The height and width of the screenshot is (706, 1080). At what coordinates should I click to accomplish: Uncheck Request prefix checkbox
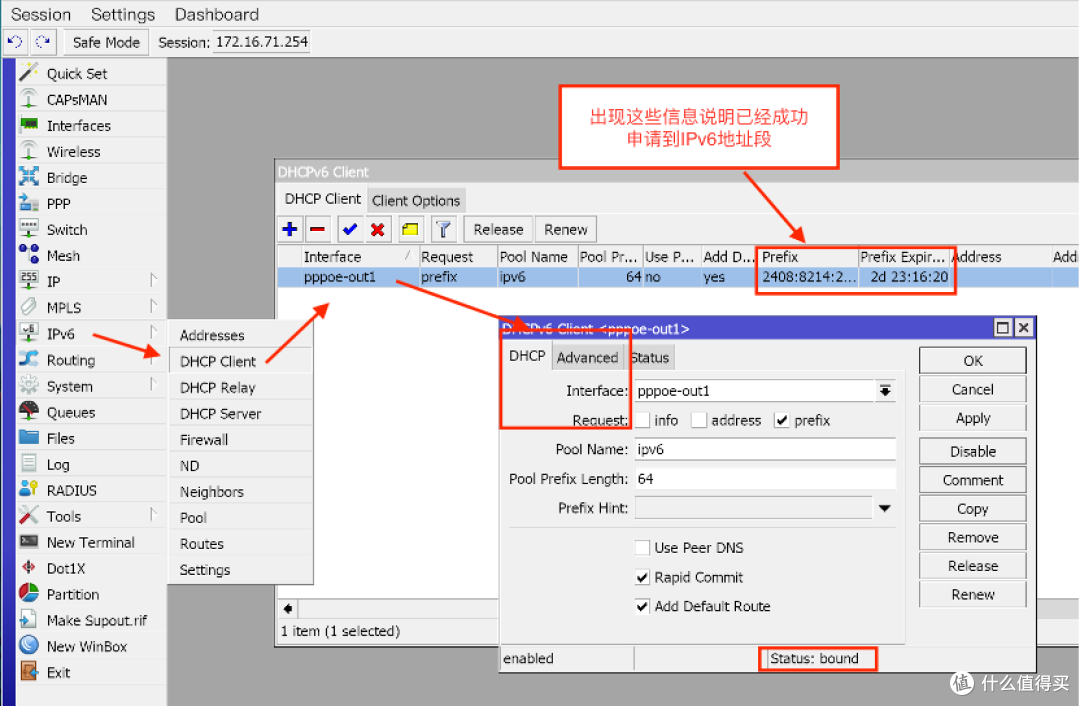781,420
